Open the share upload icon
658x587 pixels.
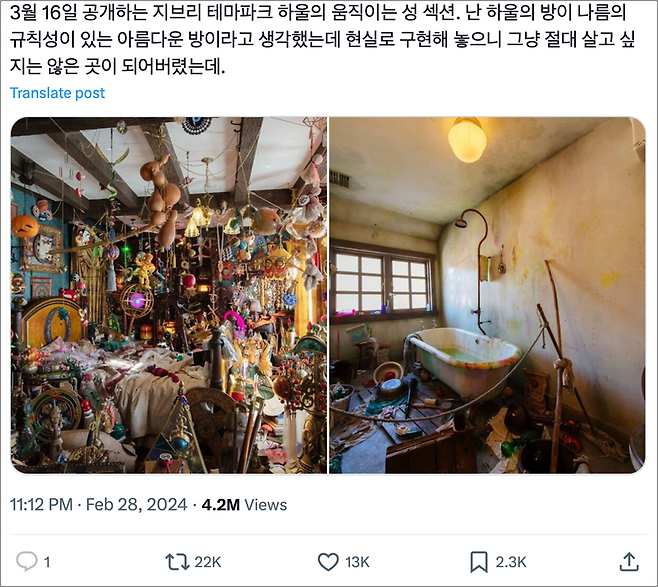click(x=629, y=562)
